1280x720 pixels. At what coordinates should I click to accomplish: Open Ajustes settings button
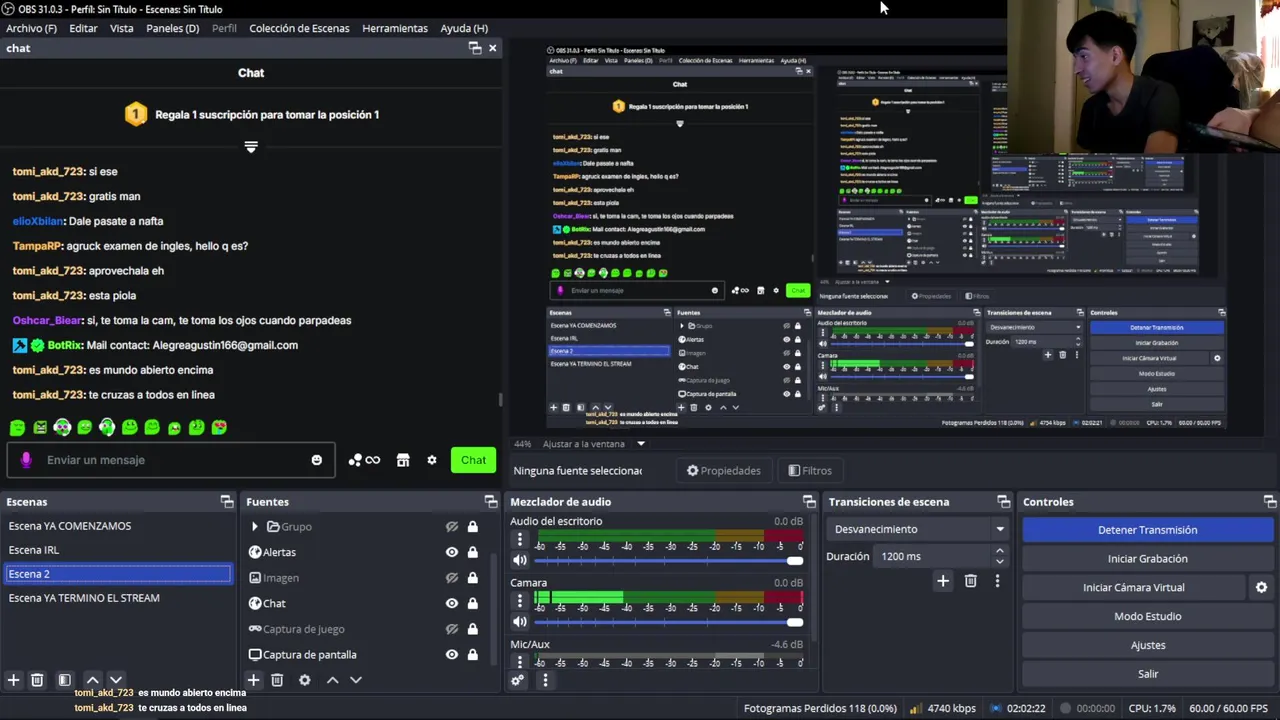[1147, 646]
